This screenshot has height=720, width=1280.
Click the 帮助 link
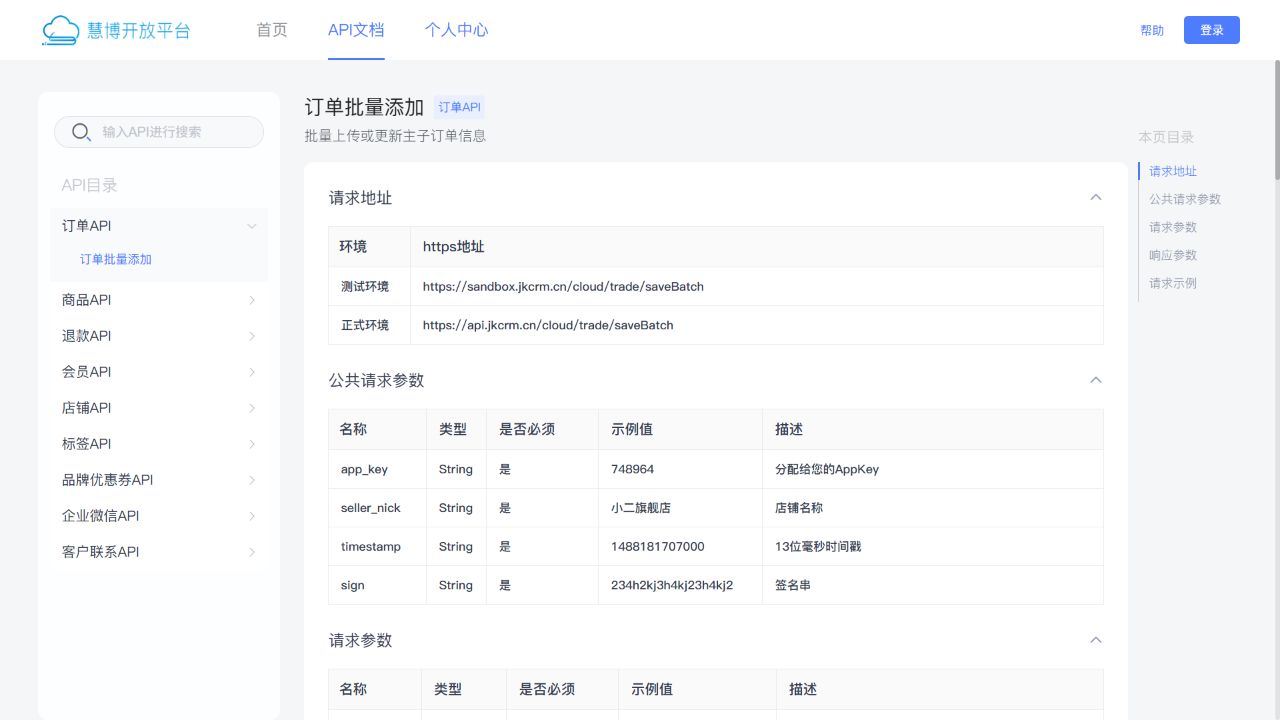click(1152, 31)
